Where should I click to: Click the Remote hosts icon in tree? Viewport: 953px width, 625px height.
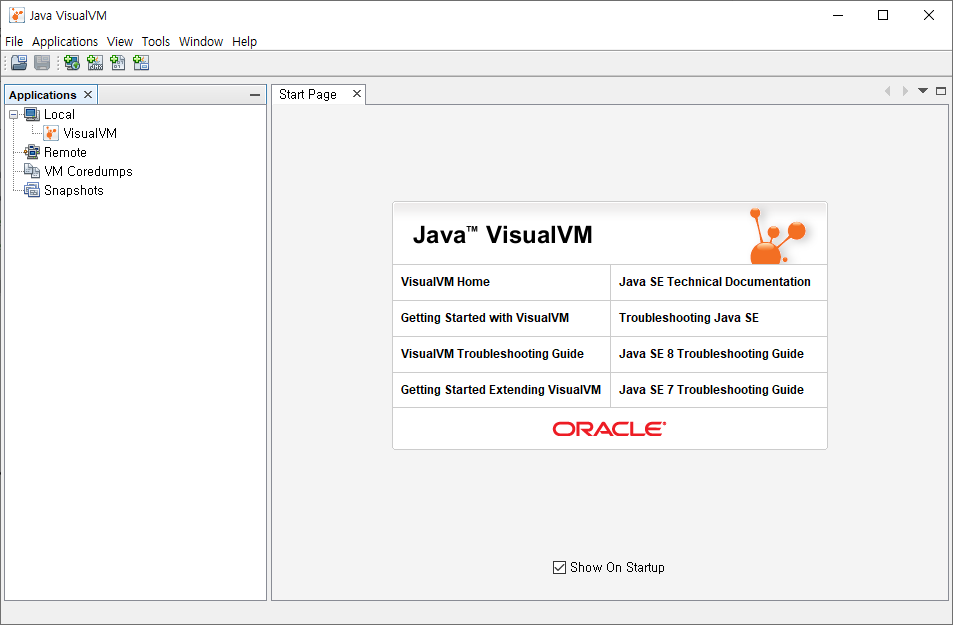(x=32, y=152)
